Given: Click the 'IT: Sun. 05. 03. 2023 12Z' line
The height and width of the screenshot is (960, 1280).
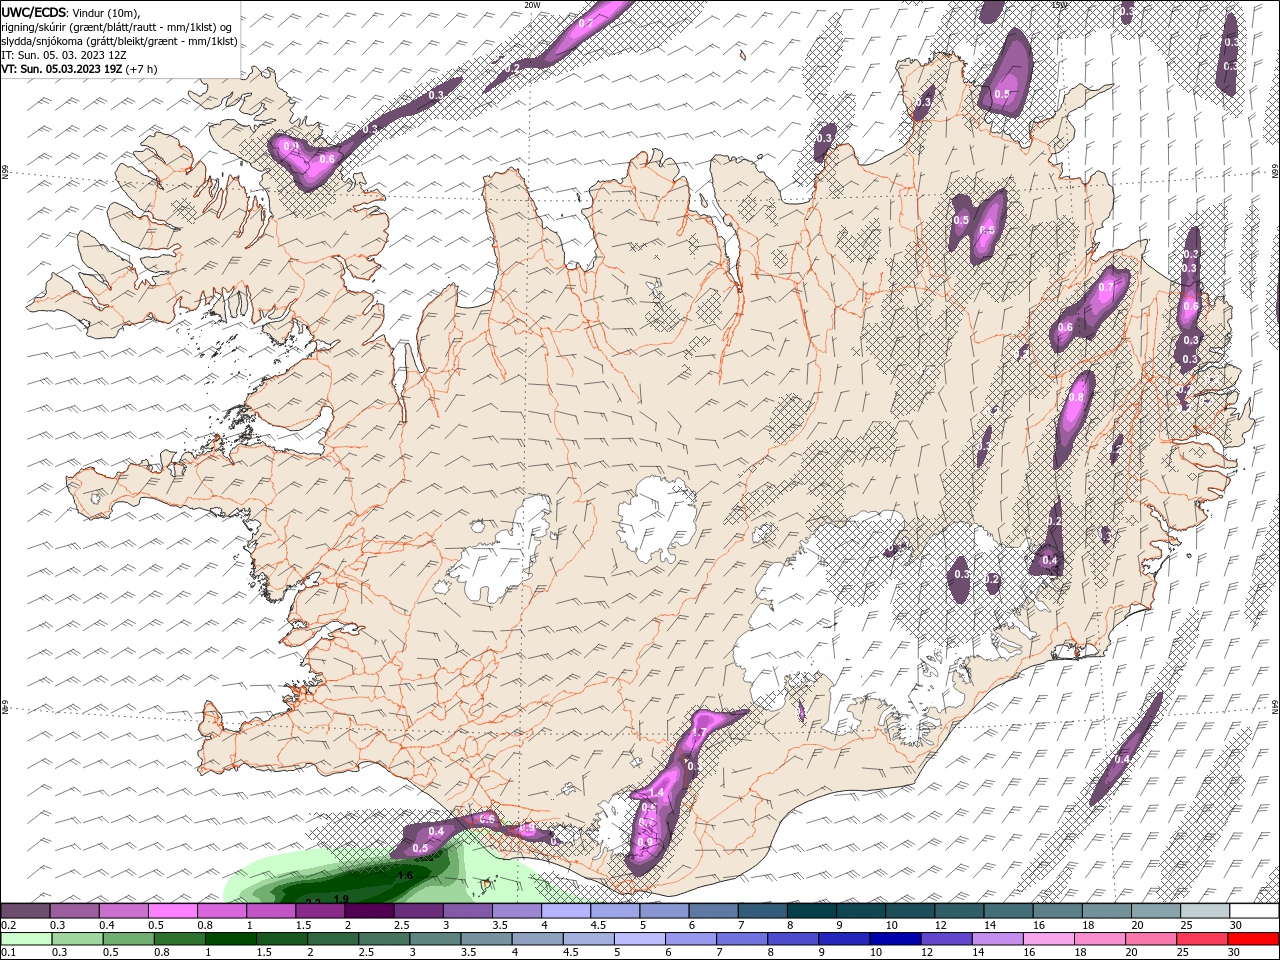Looking at the screenshot, I should (x=63, y=55).
